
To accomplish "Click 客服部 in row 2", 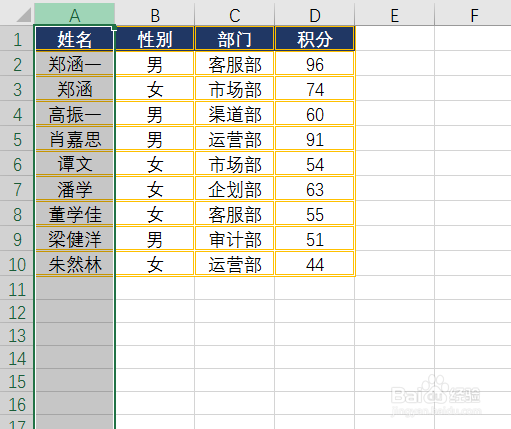I will [235, 64].
